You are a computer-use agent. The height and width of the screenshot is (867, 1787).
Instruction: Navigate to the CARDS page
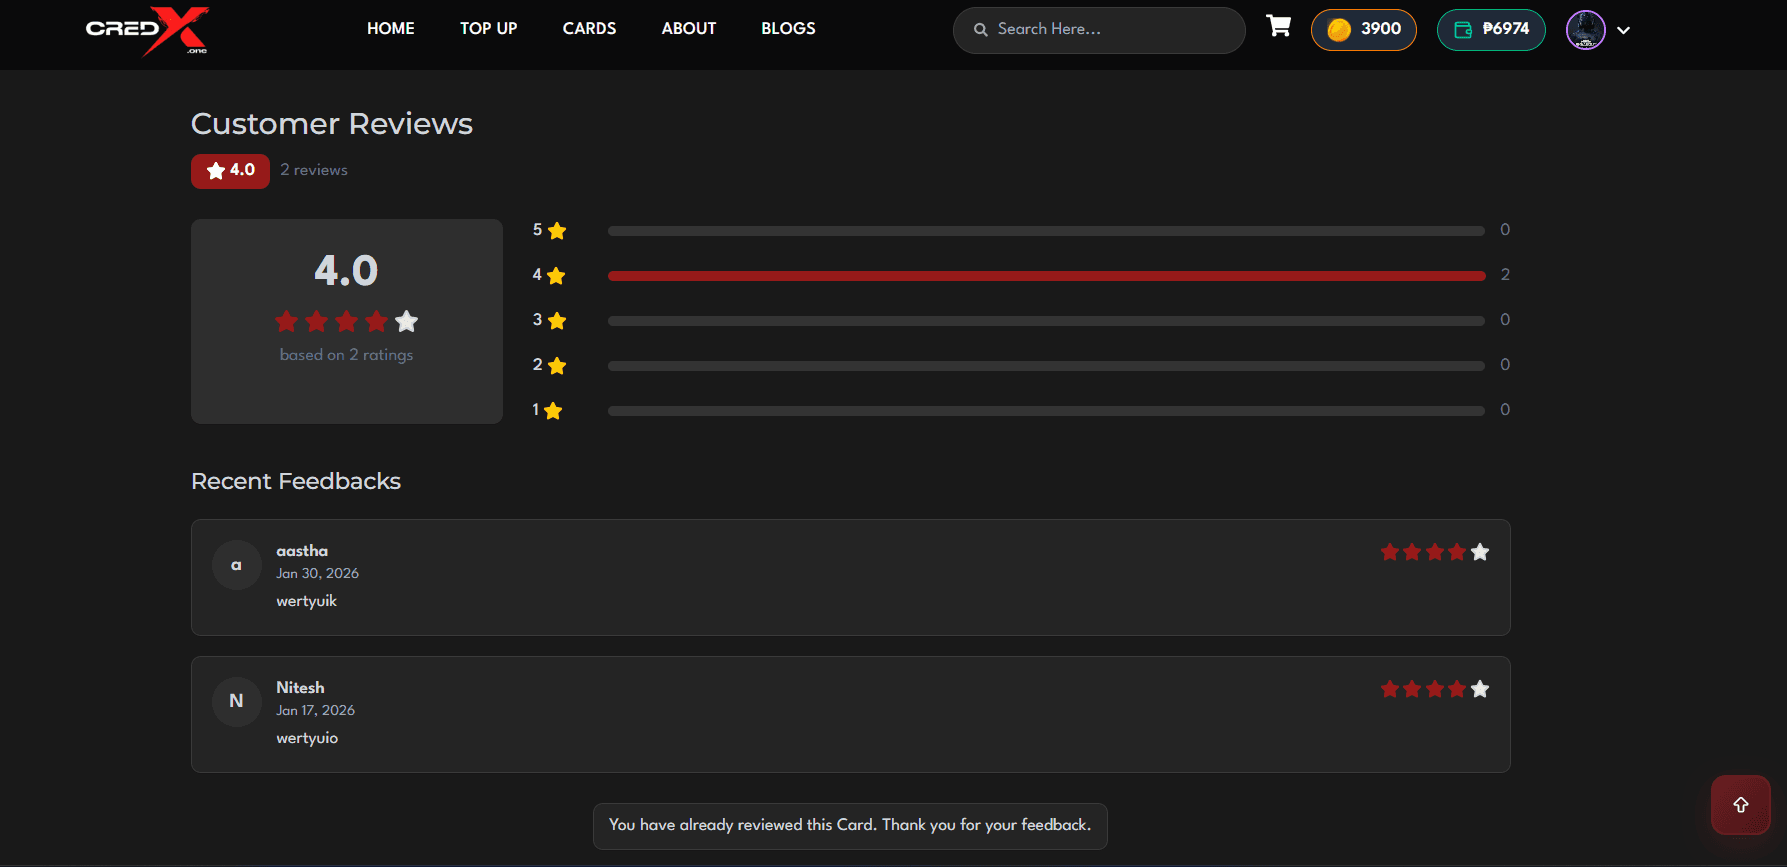click(x=589, y=29)
